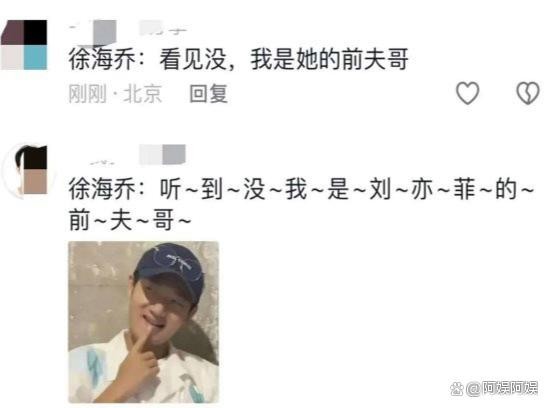This screenshot has height=408, width=549.
Task: Open the second commenter's round avatar
Action: click(x=25, y=170)
